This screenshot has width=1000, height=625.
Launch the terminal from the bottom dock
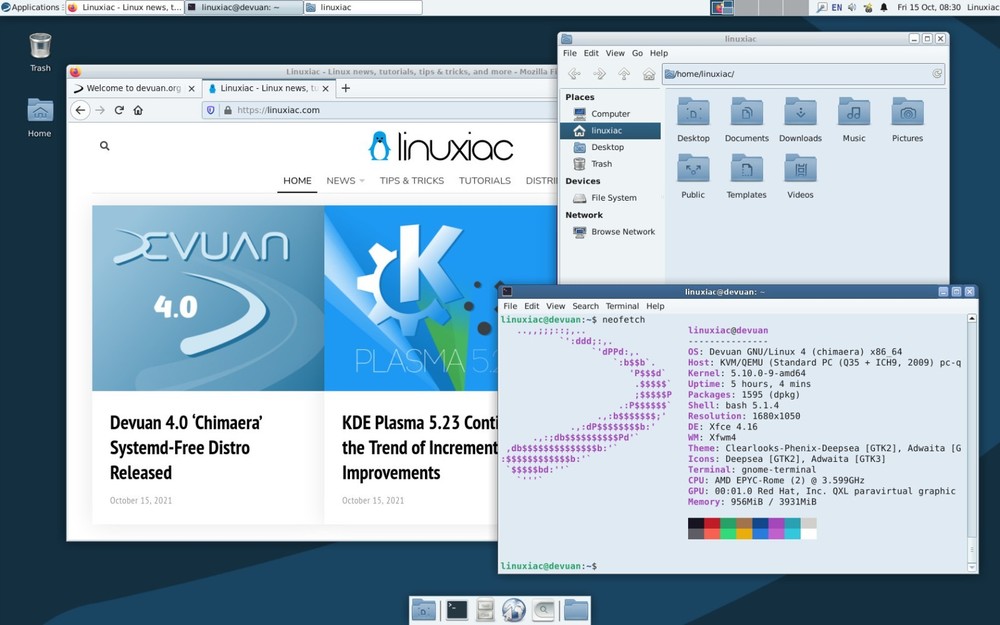pyautogui.click(x=457, y=610)
